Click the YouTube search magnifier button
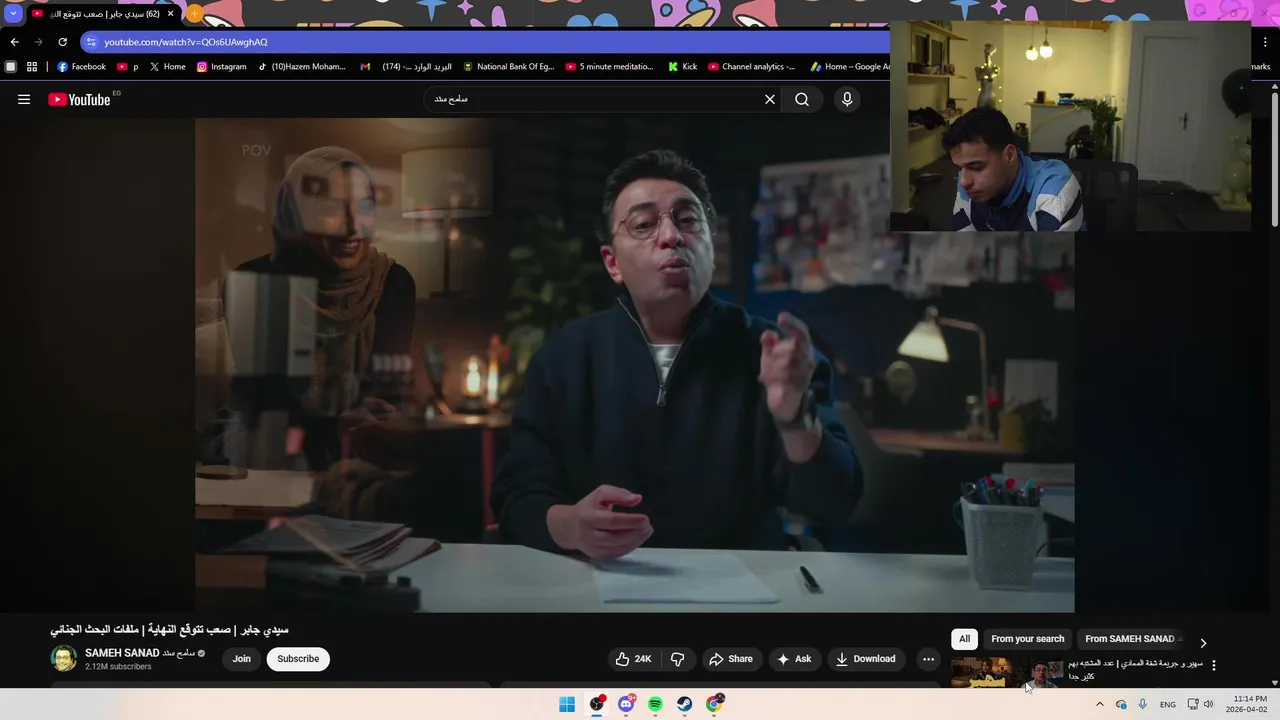 pyautogui.click(x=802, y=99)
